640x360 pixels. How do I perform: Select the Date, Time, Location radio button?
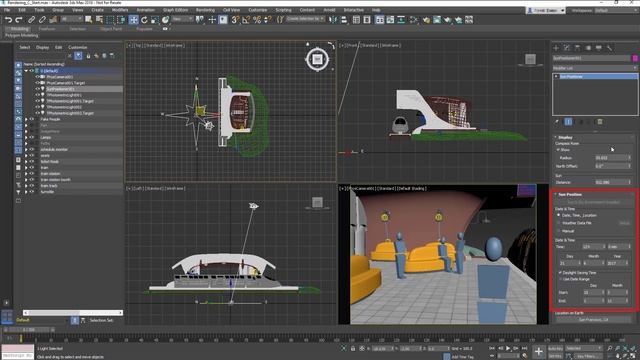click(x=559, y=215)
